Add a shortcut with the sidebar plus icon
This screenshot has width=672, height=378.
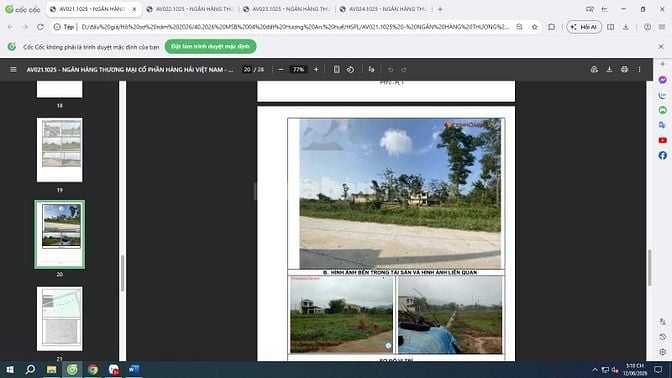[663, 64]
